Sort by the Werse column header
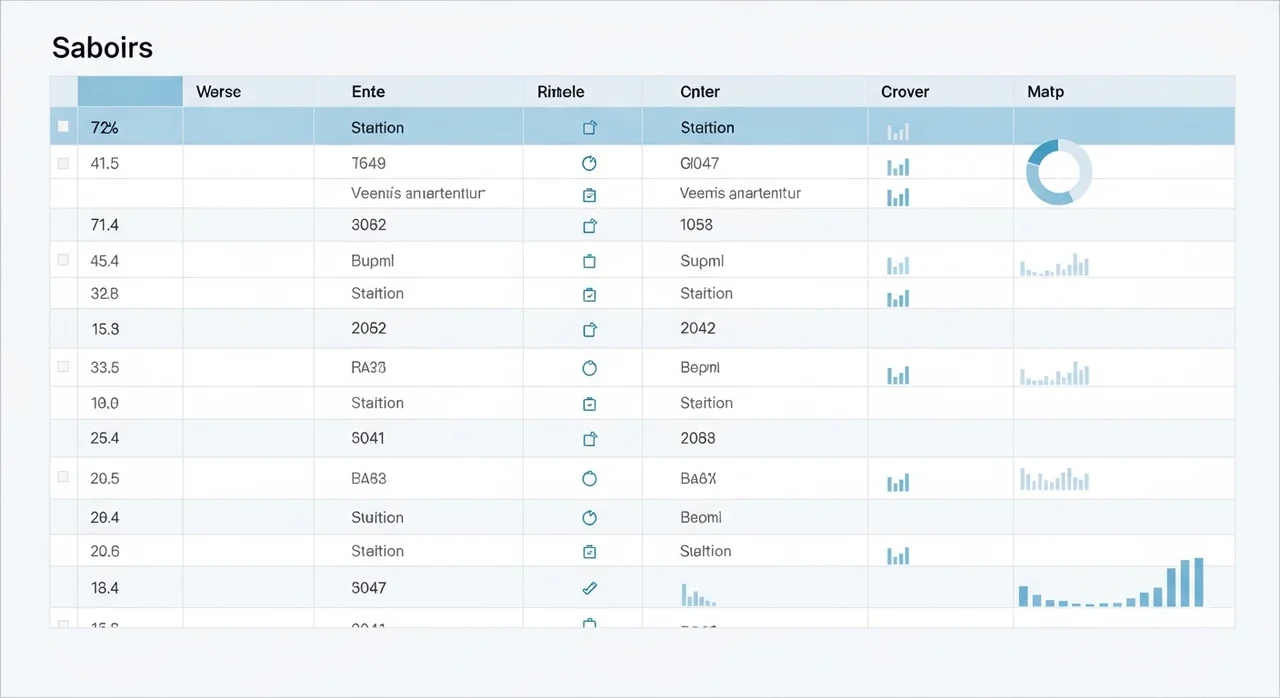 point(218,92)
